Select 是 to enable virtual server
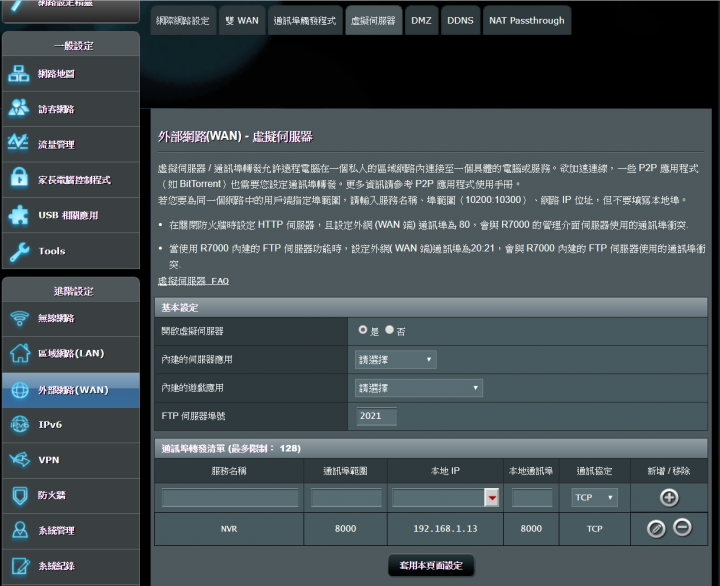 coord(363,329)
